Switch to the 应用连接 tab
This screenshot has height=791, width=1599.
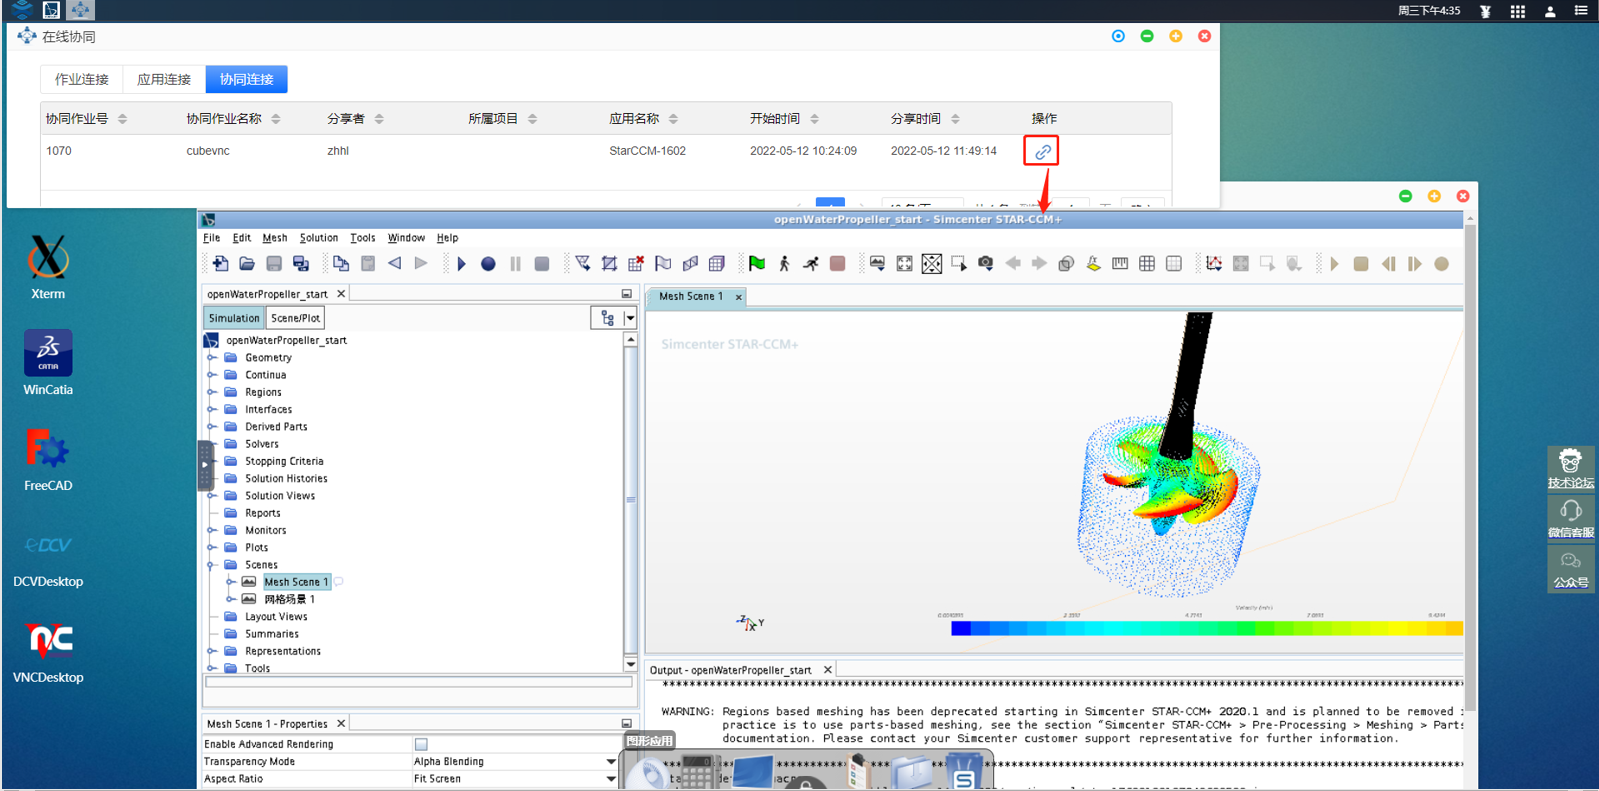pyautogui.click(x=164, y=79)
